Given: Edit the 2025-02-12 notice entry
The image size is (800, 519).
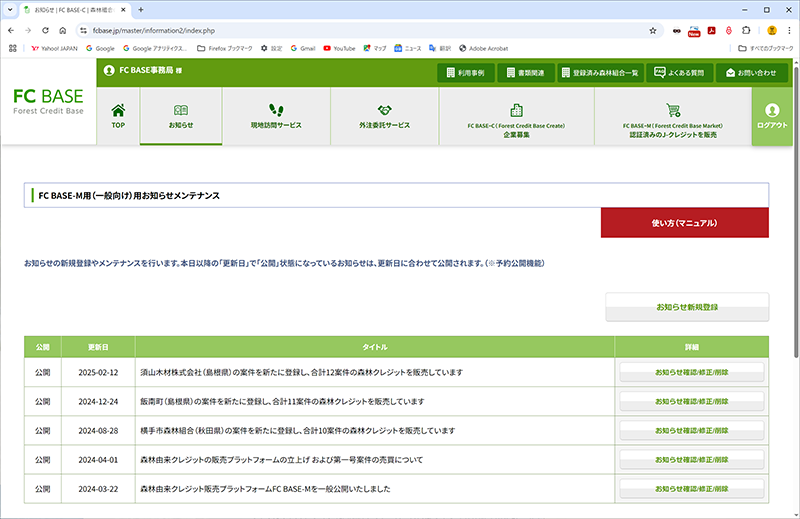Looking at the screenshot, I should (x=692, y=372).
